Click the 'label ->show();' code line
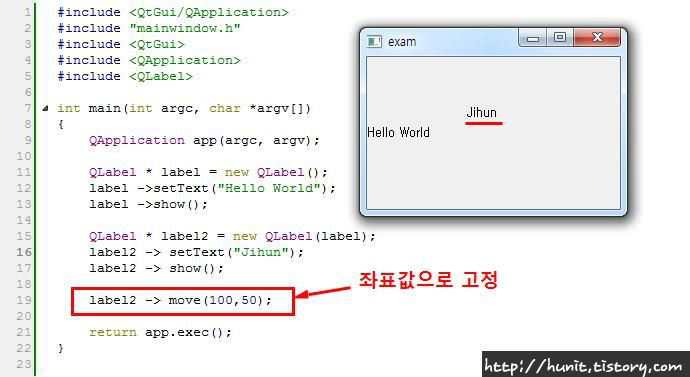This screenshot has width=690, height=377. (148, 204)
